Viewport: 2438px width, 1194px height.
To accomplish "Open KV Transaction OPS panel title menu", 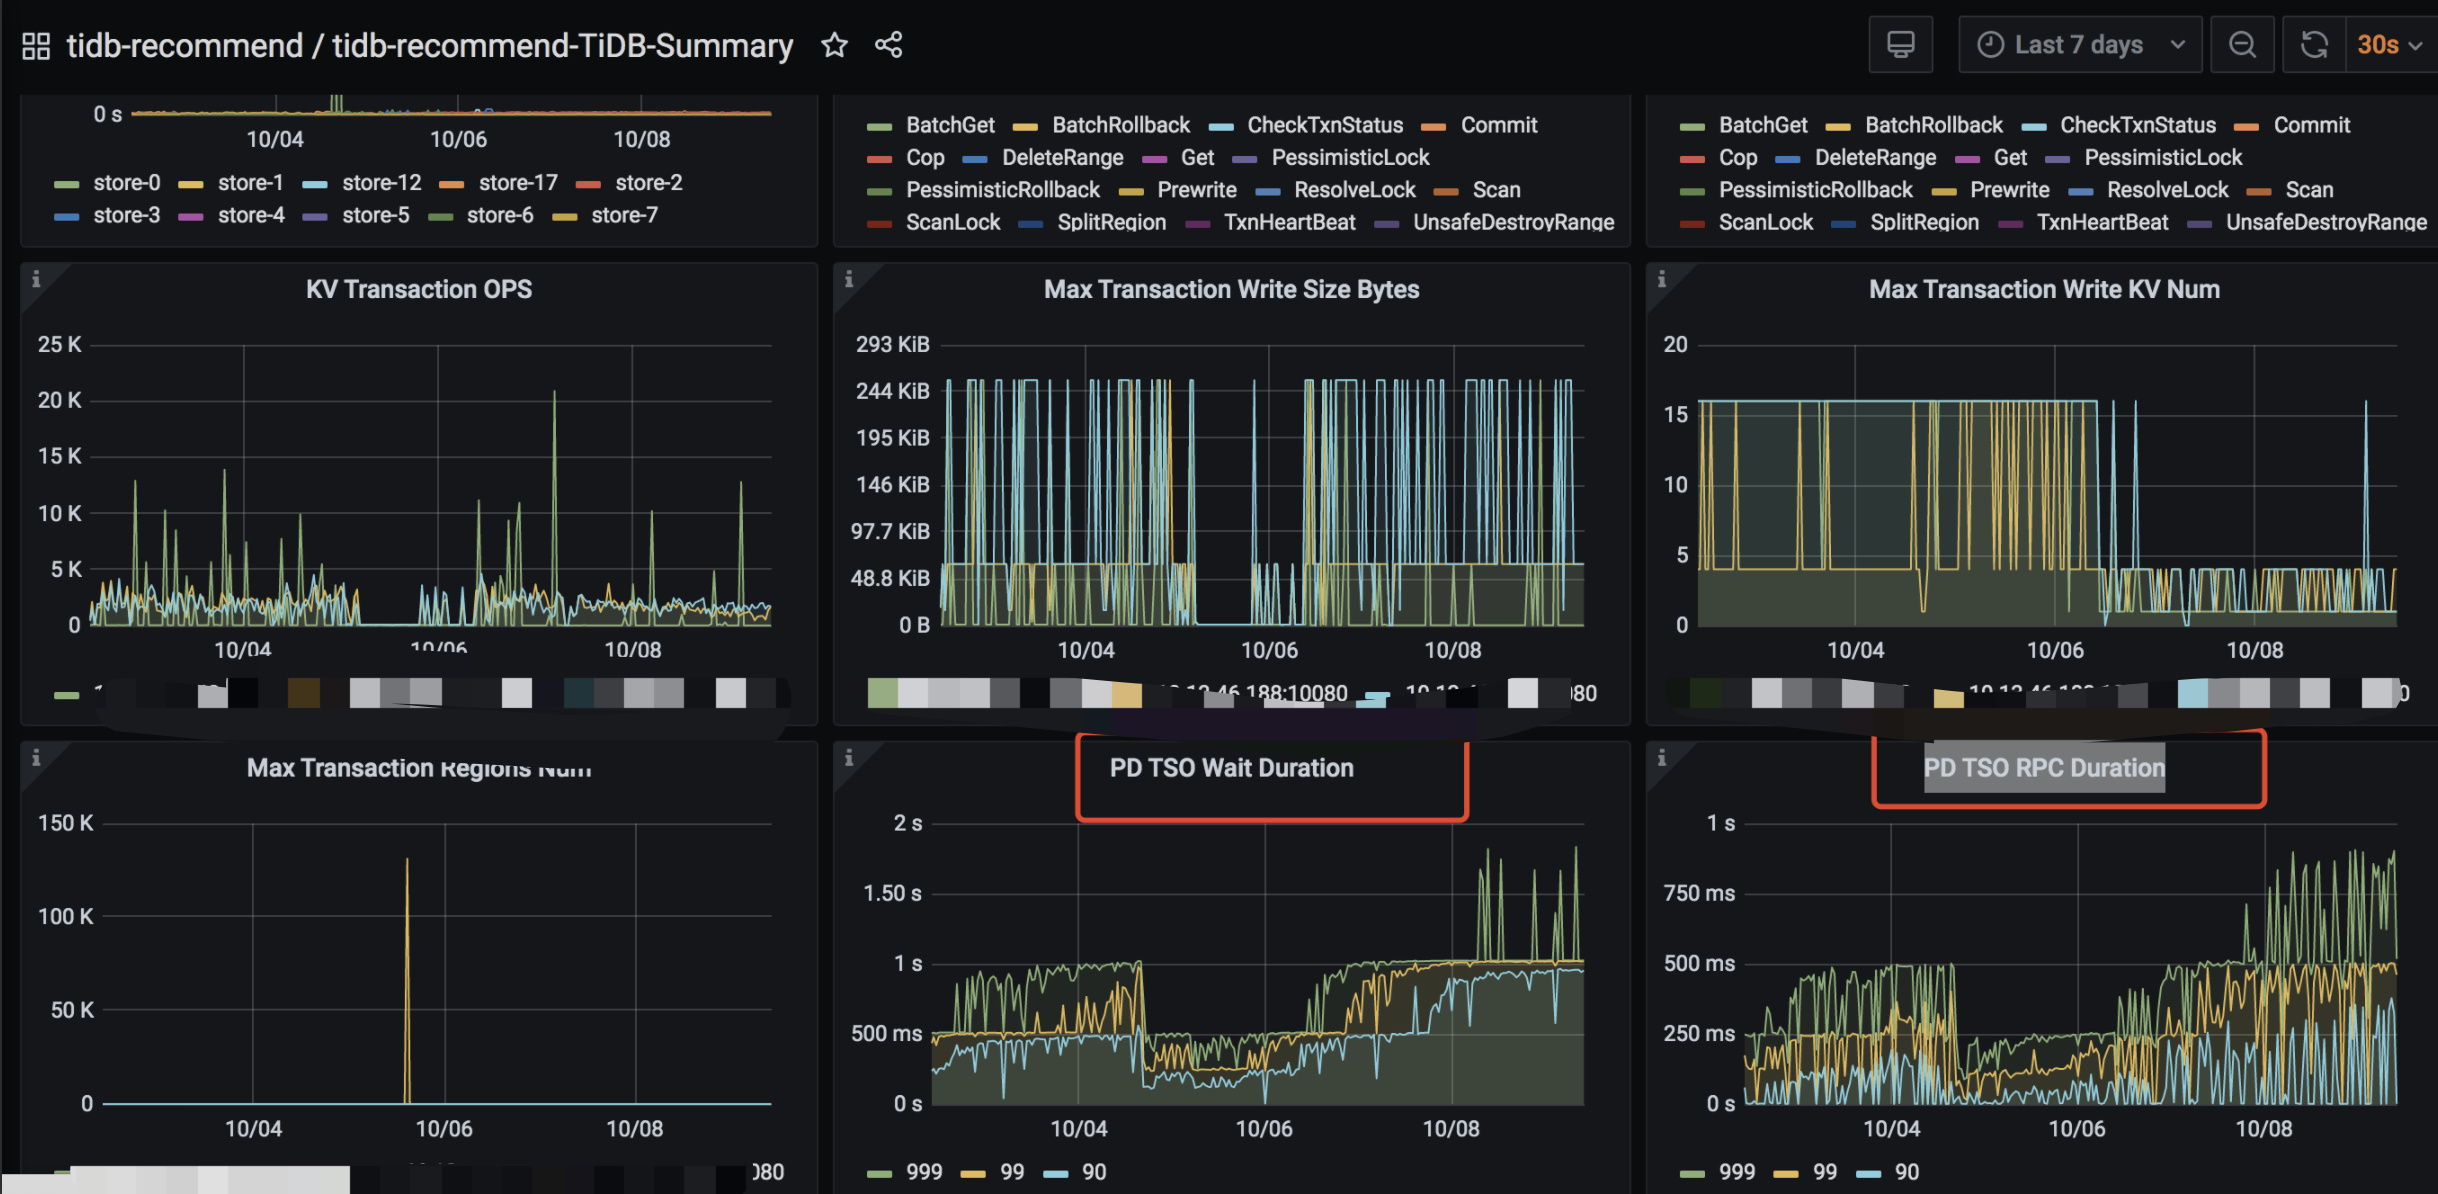I will point(418,290).
